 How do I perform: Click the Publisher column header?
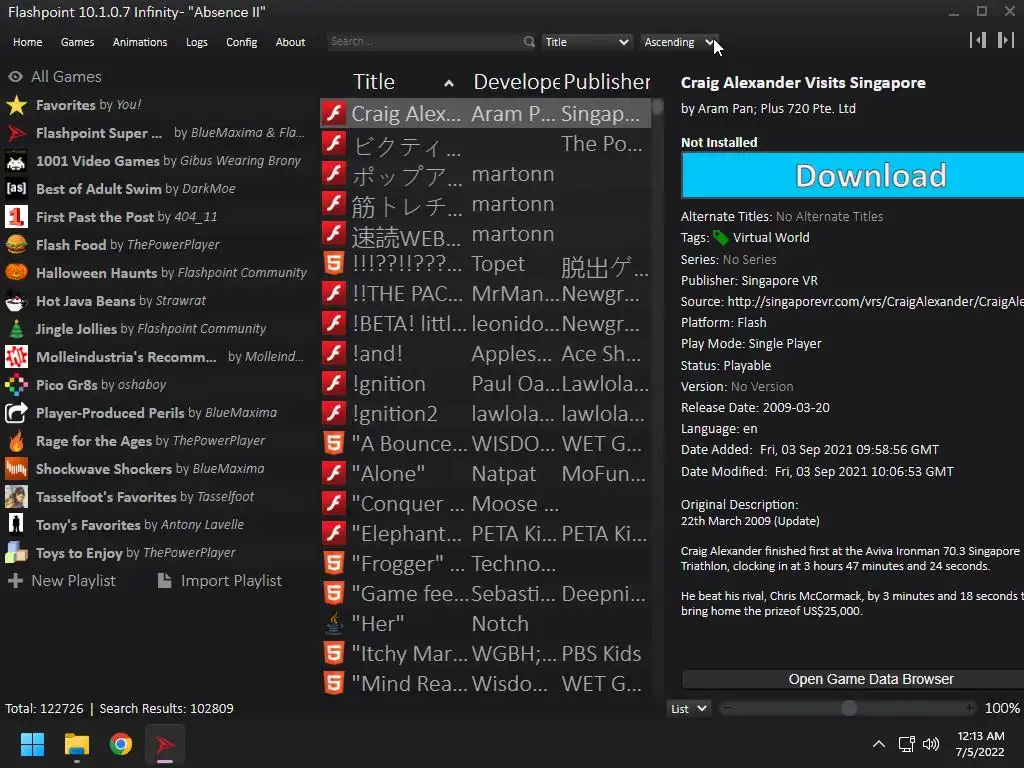pyautogui.click(x=607, y=82)
